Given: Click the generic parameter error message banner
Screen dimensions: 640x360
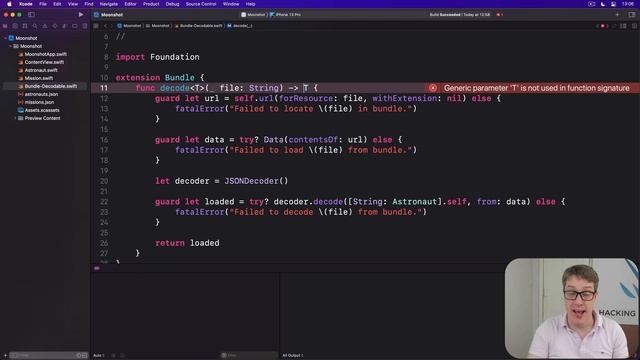Looking at the screenshot, I should pyautogui.click(x=536, y=88).
